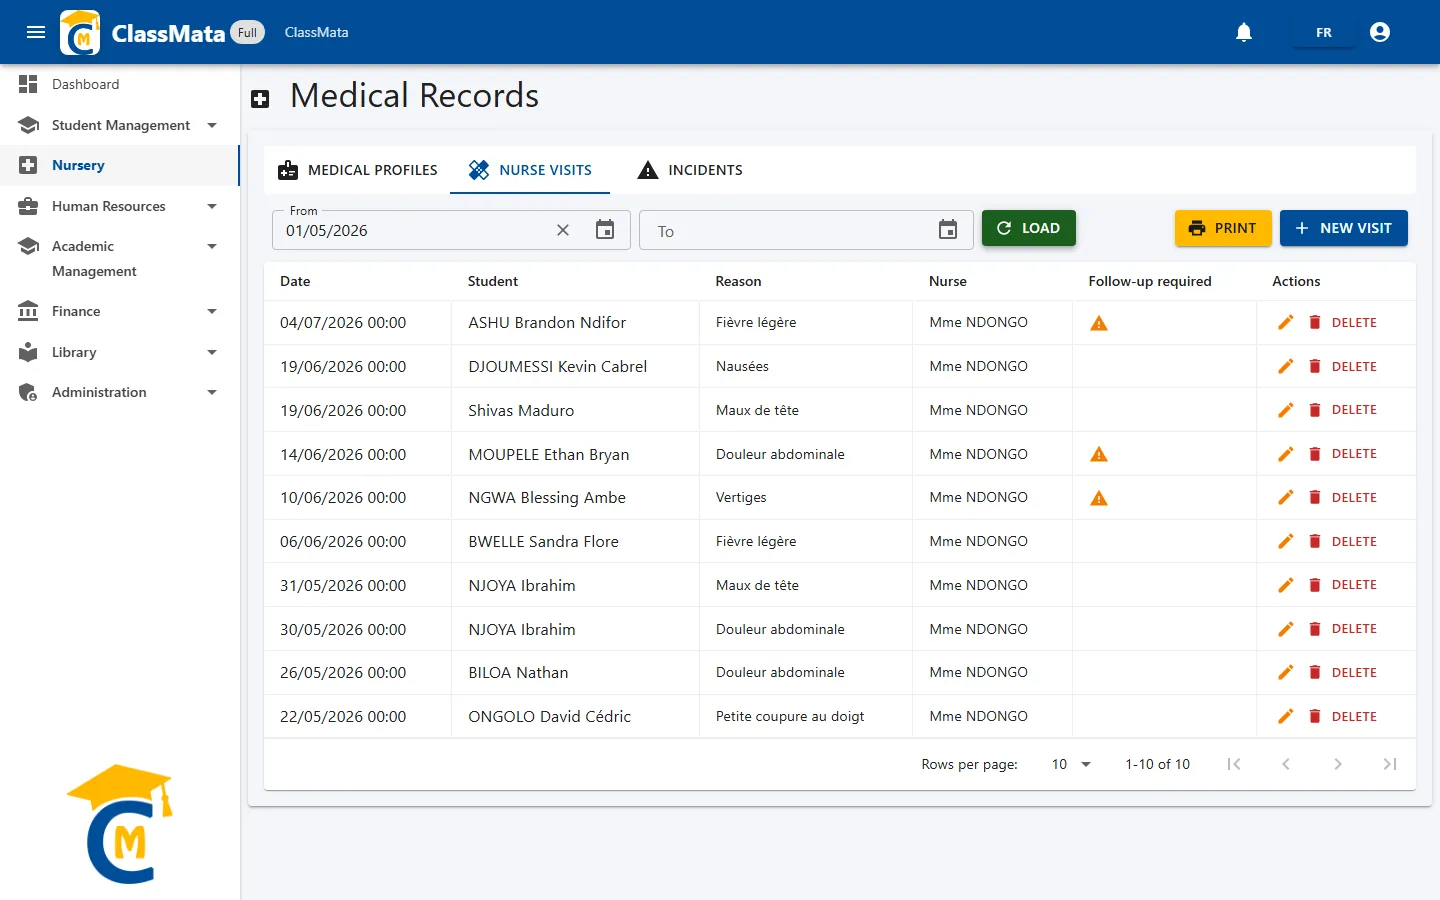Open the From date calendar picker

(605, 230)
